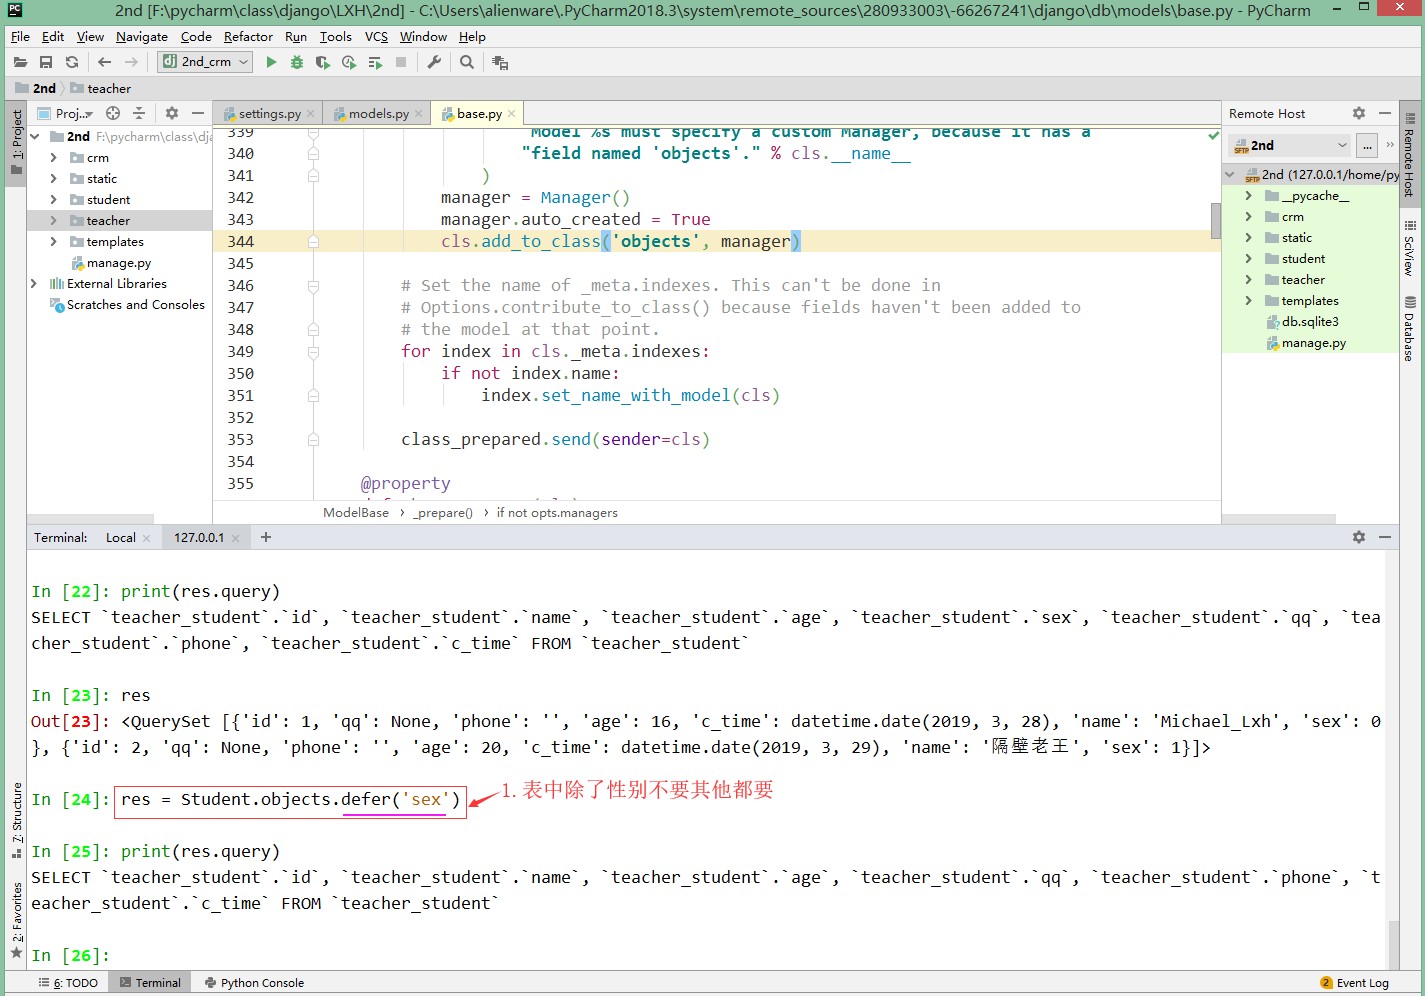Toggle the Favorites side panel
The image size is (1425, 996).
point(16,920)
